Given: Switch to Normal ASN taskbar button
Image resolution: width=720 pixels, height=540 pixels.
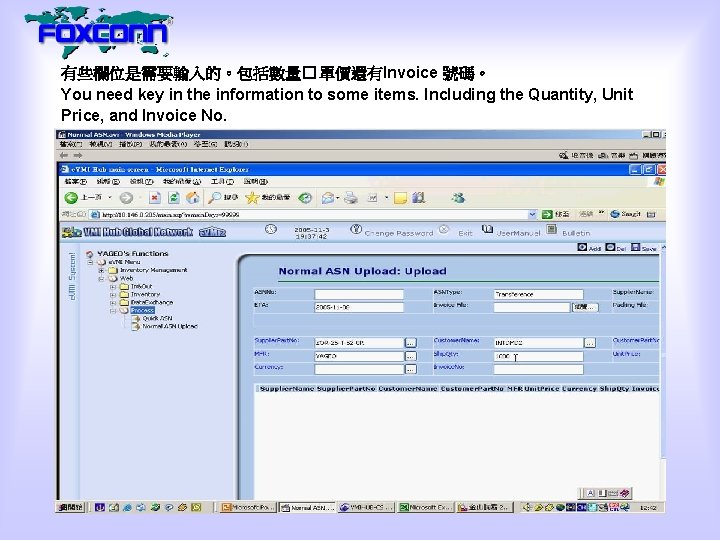Looking at the screenshot, I should point(308,507).
